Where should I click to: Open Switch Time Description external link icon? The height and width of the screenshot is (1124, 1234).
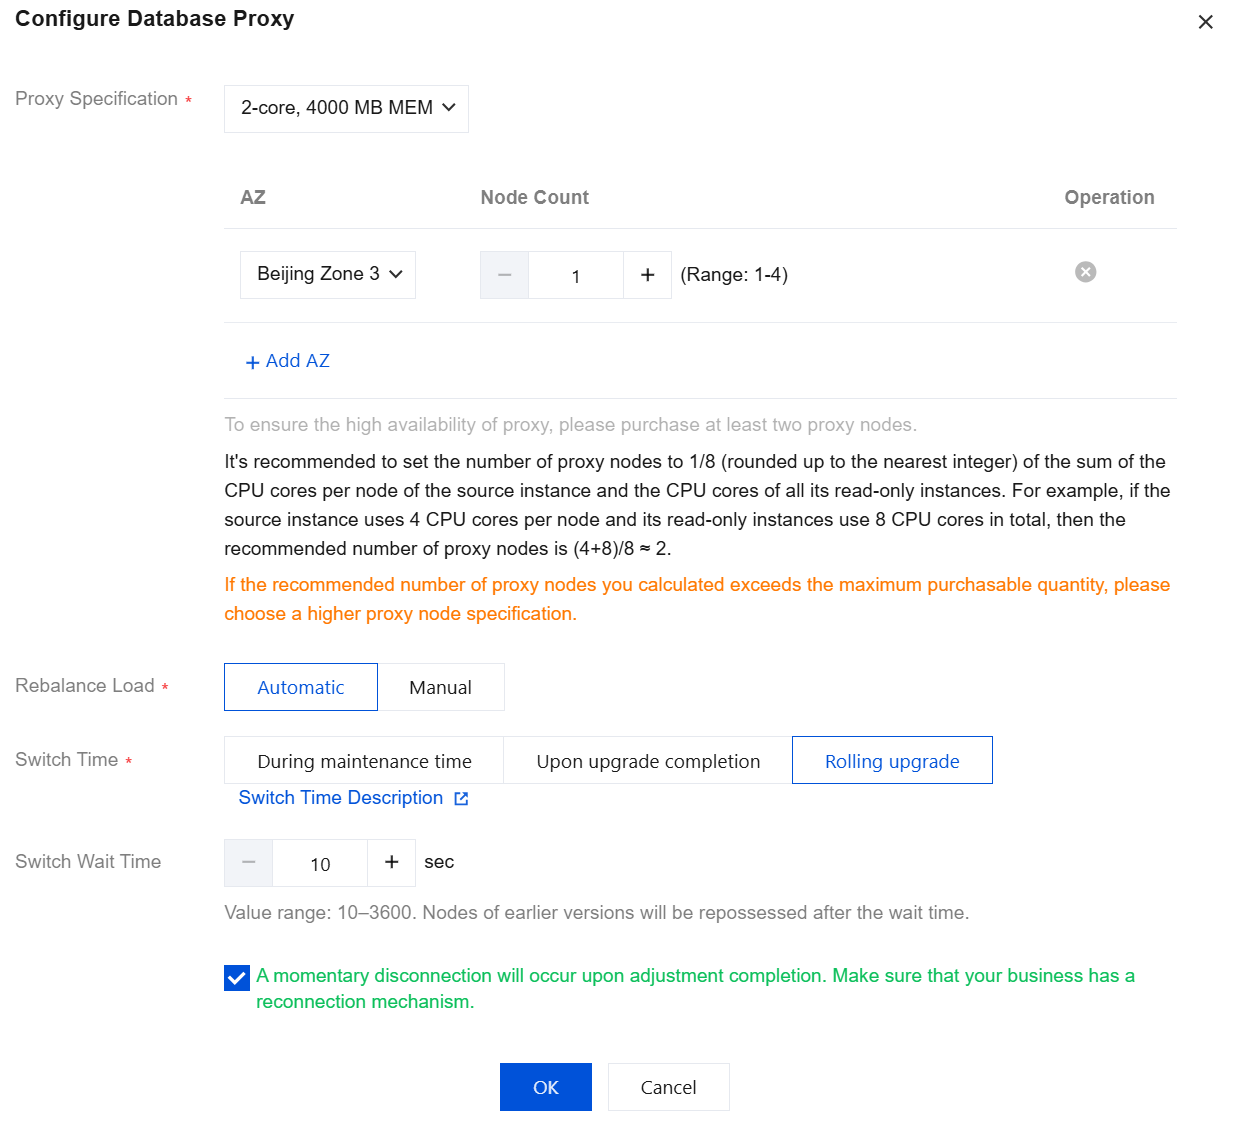461,798
